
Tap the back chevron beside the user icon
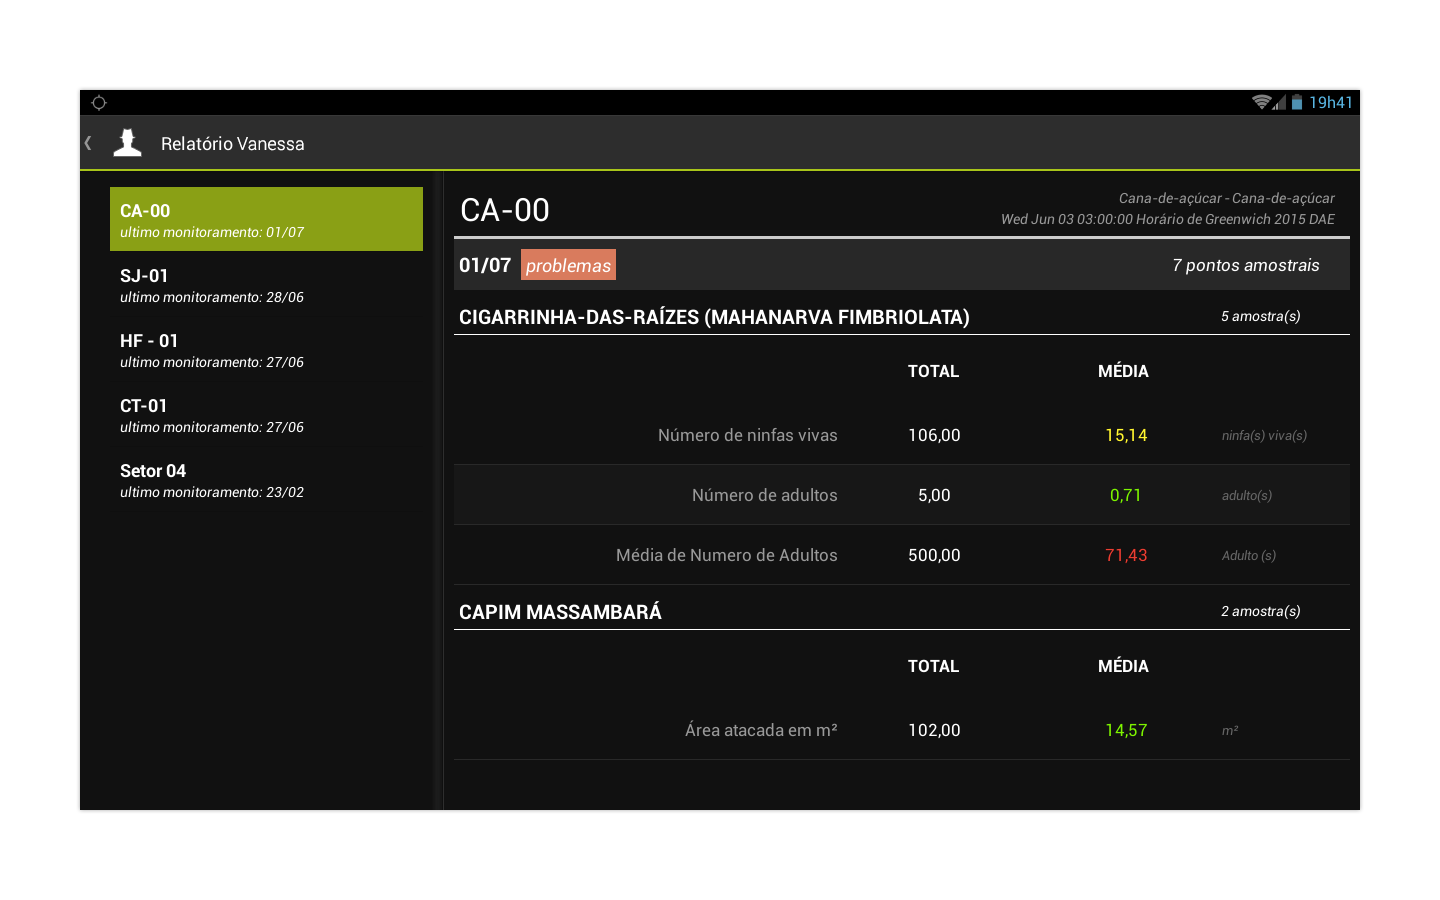(x=88, y=143)
